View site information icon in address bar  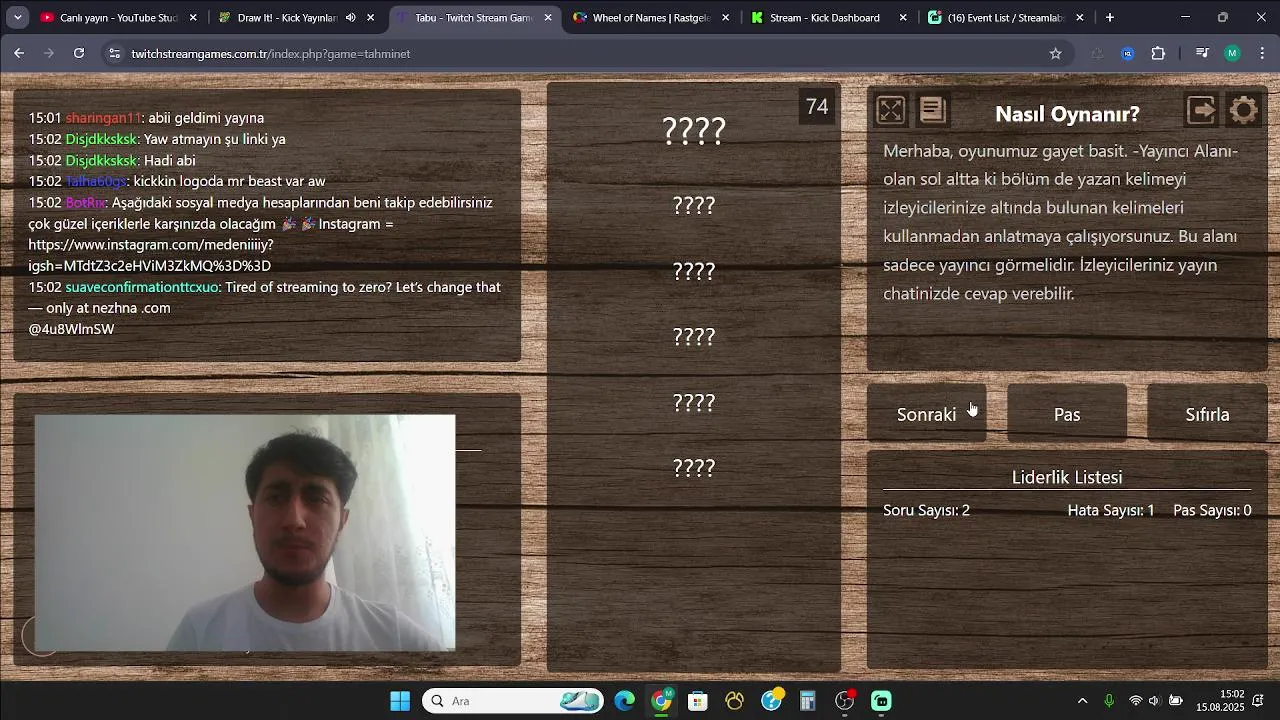[x=114, y=53]
